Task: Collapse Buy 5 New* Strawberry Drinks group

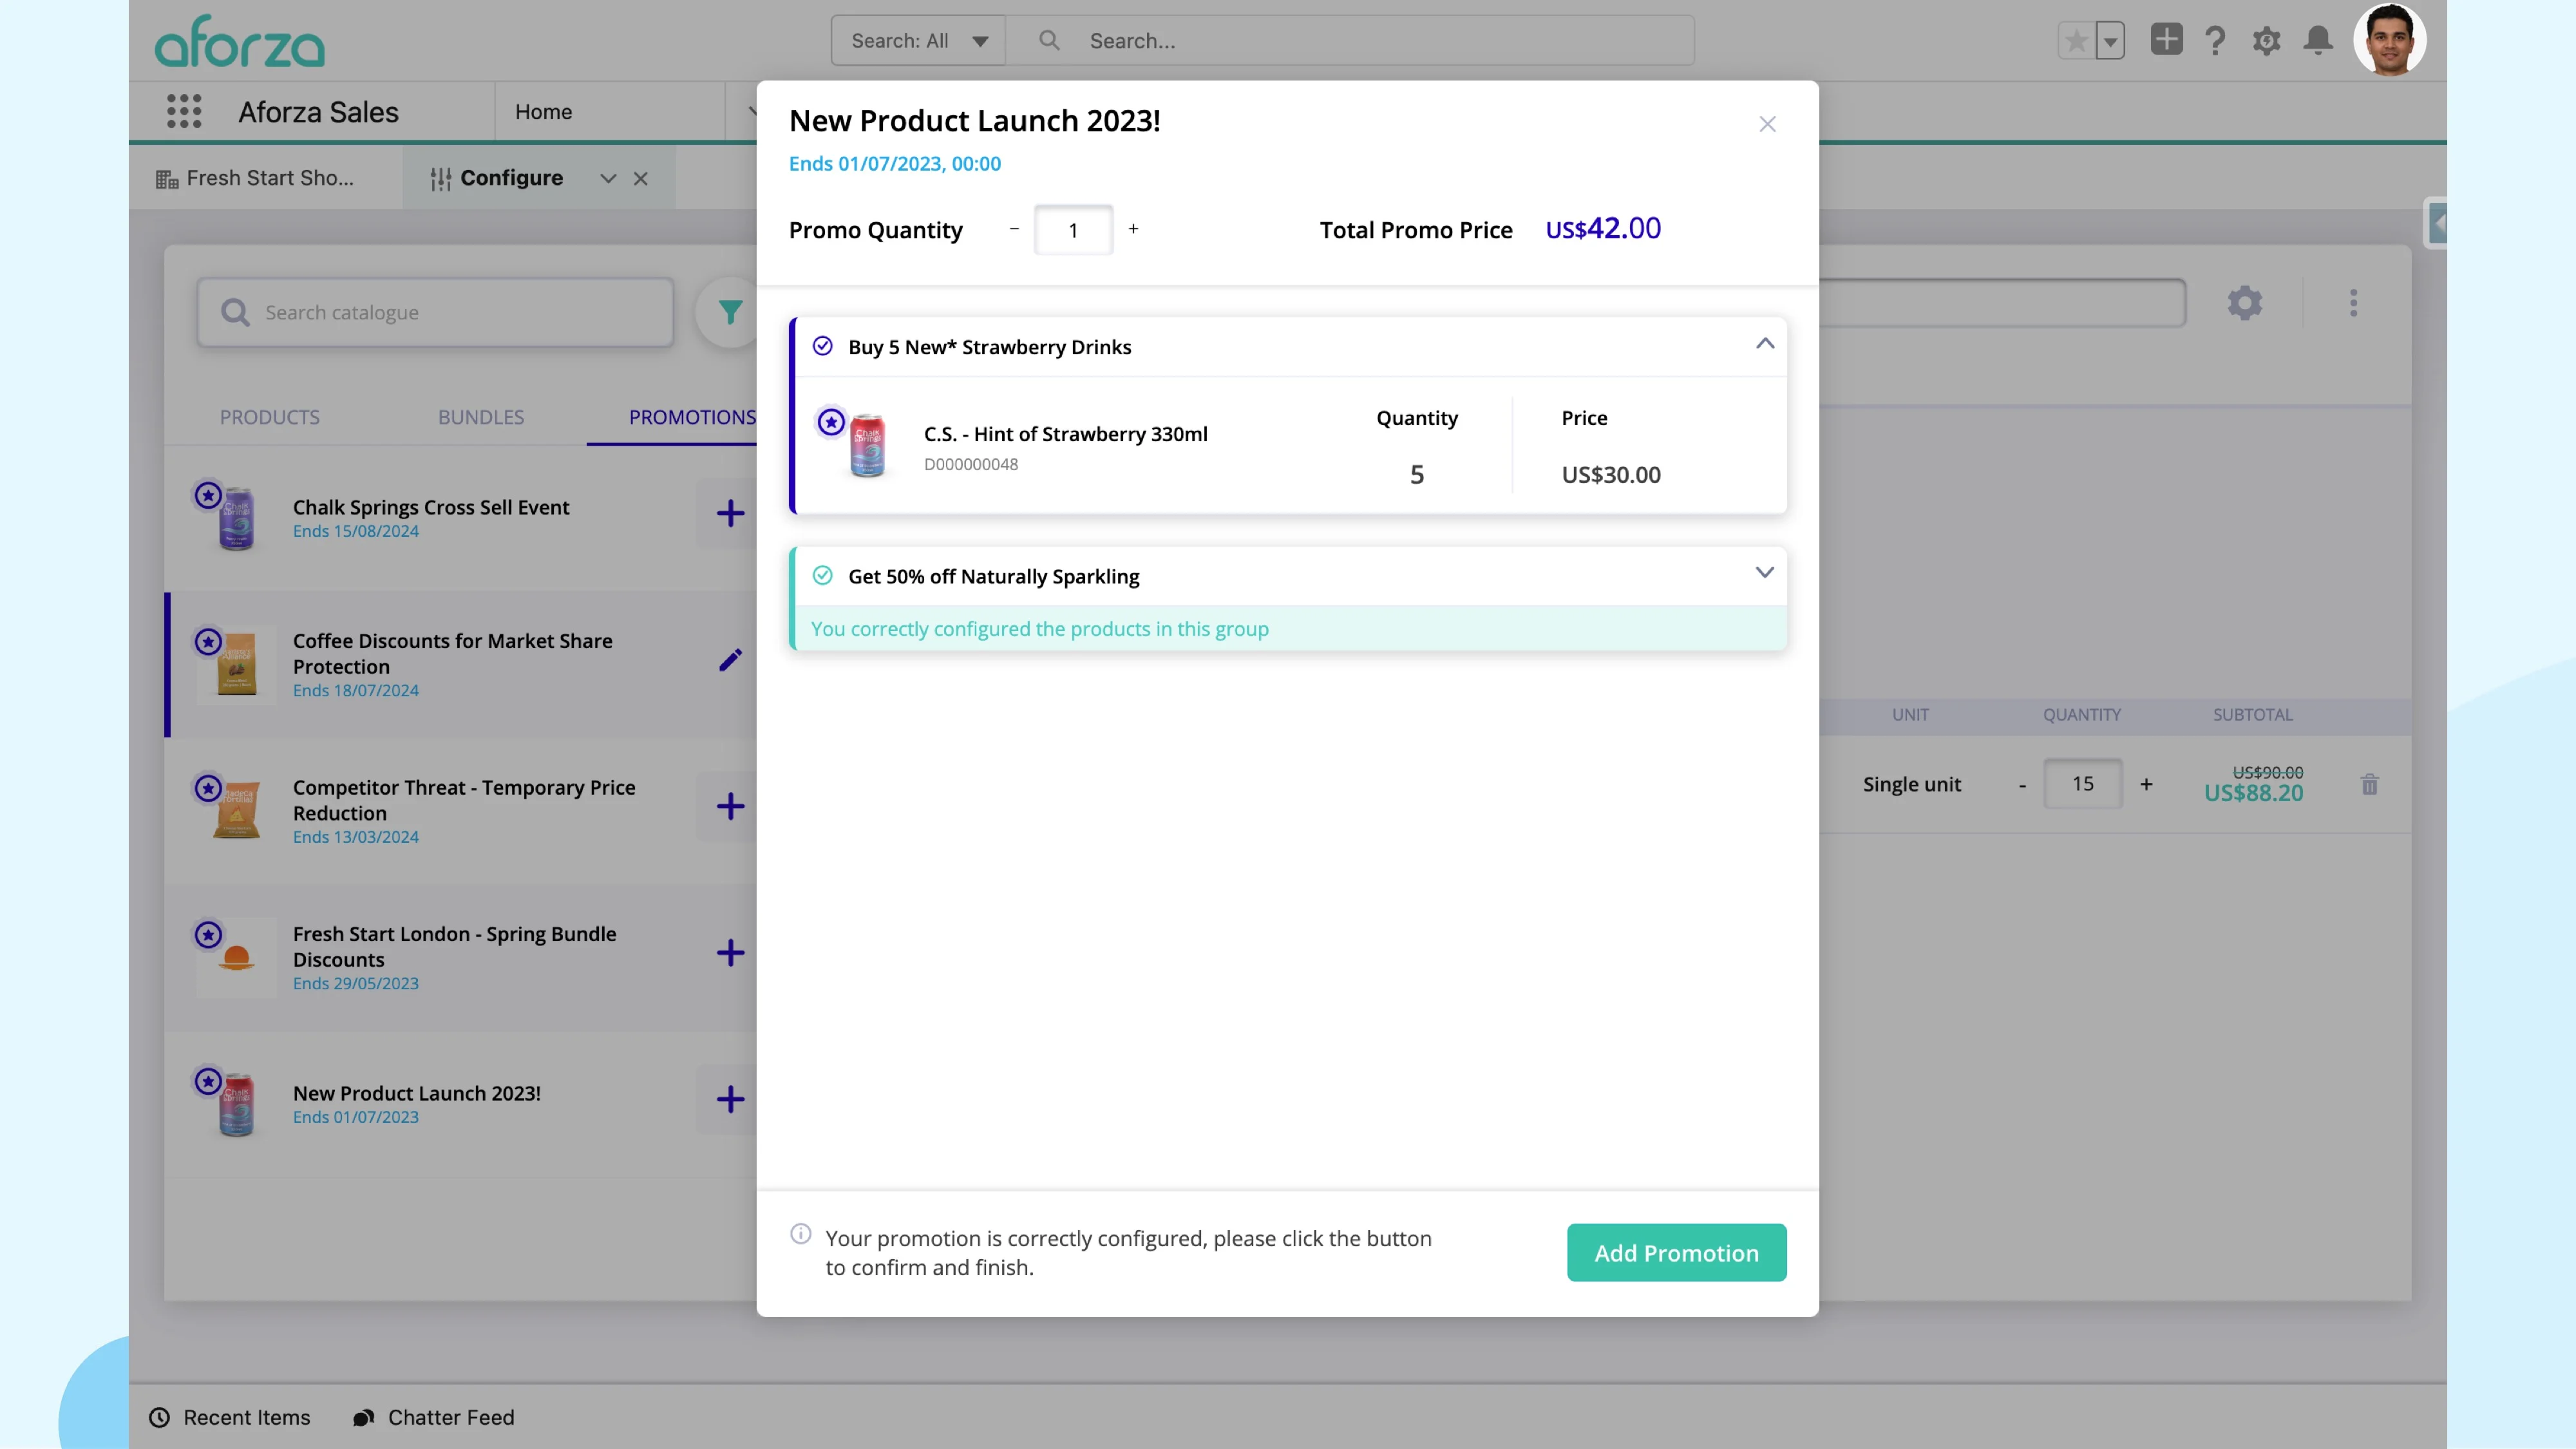Action: point(1764,345)
